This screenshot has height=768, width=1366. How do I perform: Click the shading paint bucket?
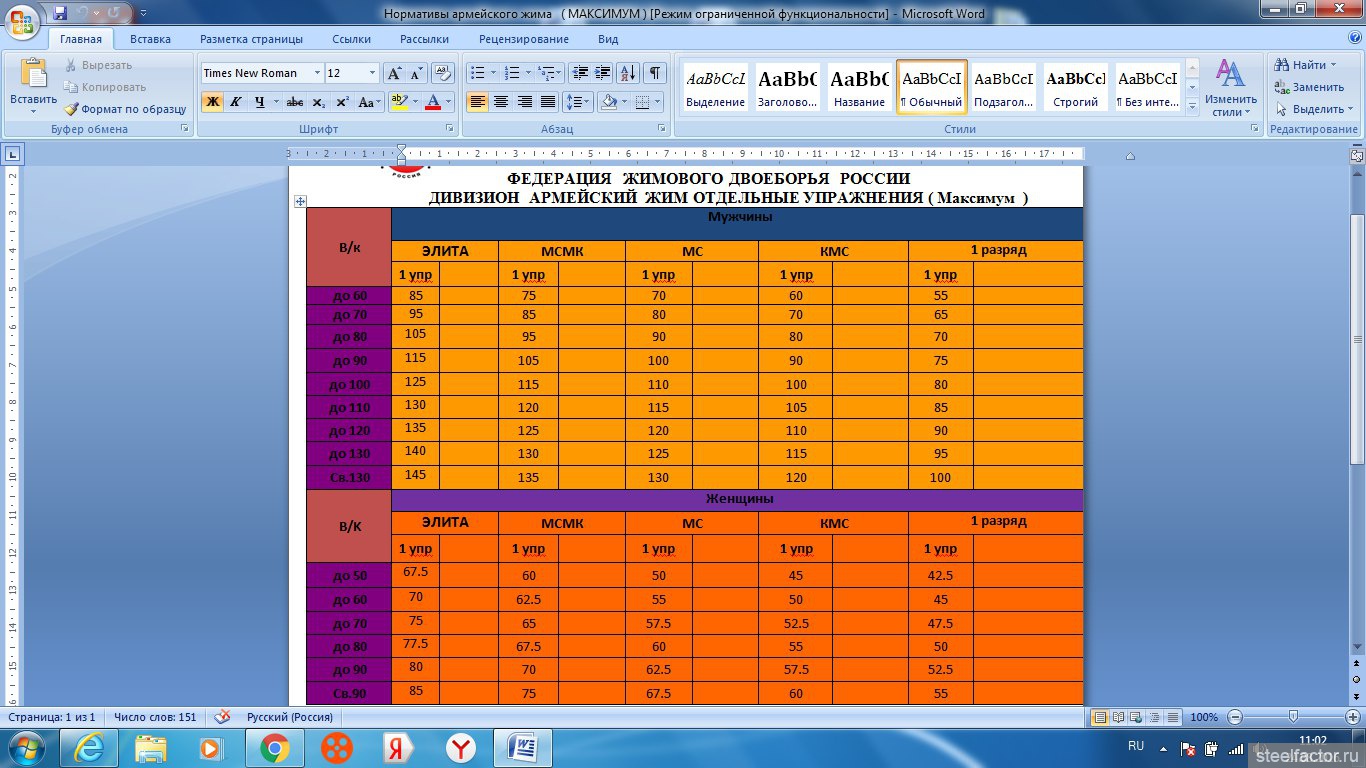click(x=607, y=102)
